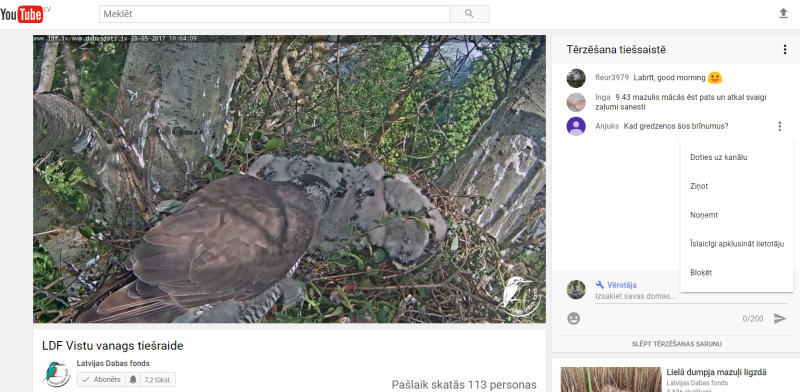Click Inga's avatar in chat

pos(576,102)
